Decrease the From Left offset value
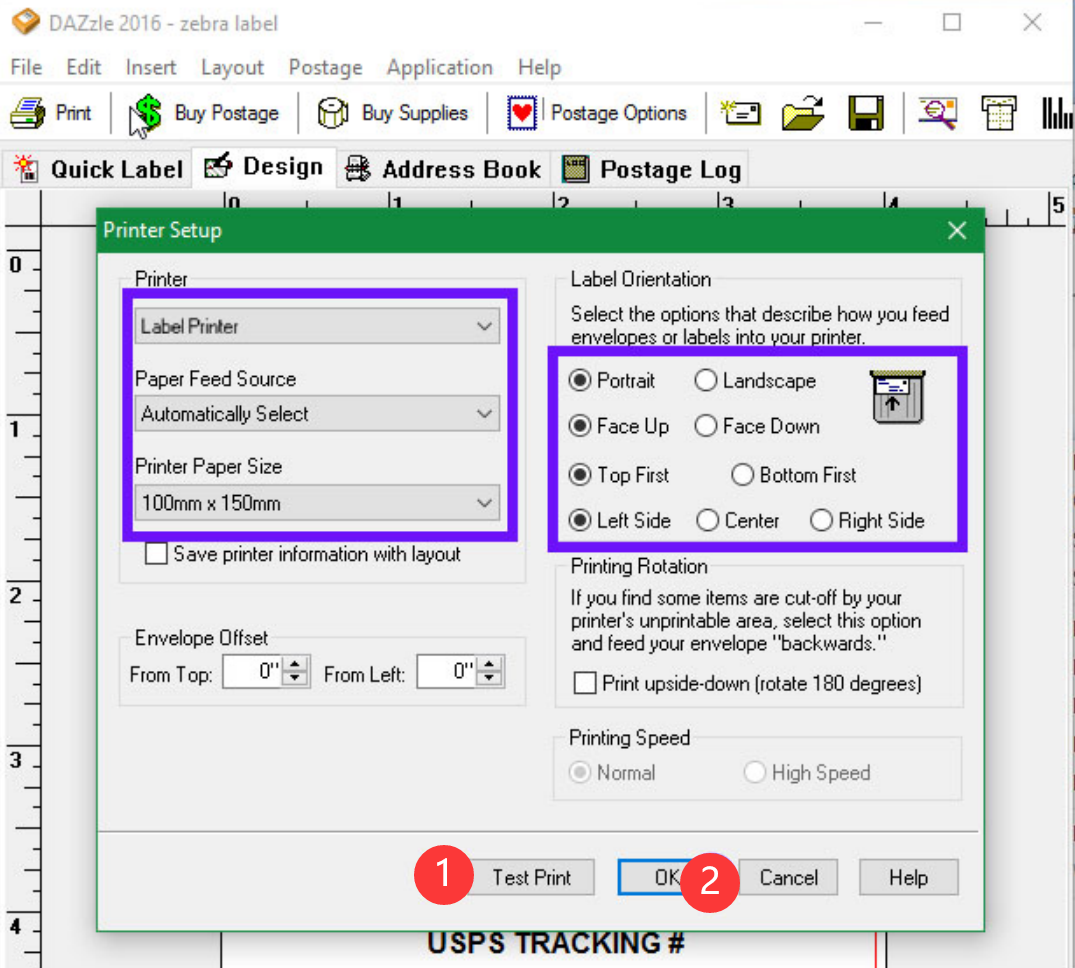Viewport: 1075px width, 968px height. click(490, 678)
